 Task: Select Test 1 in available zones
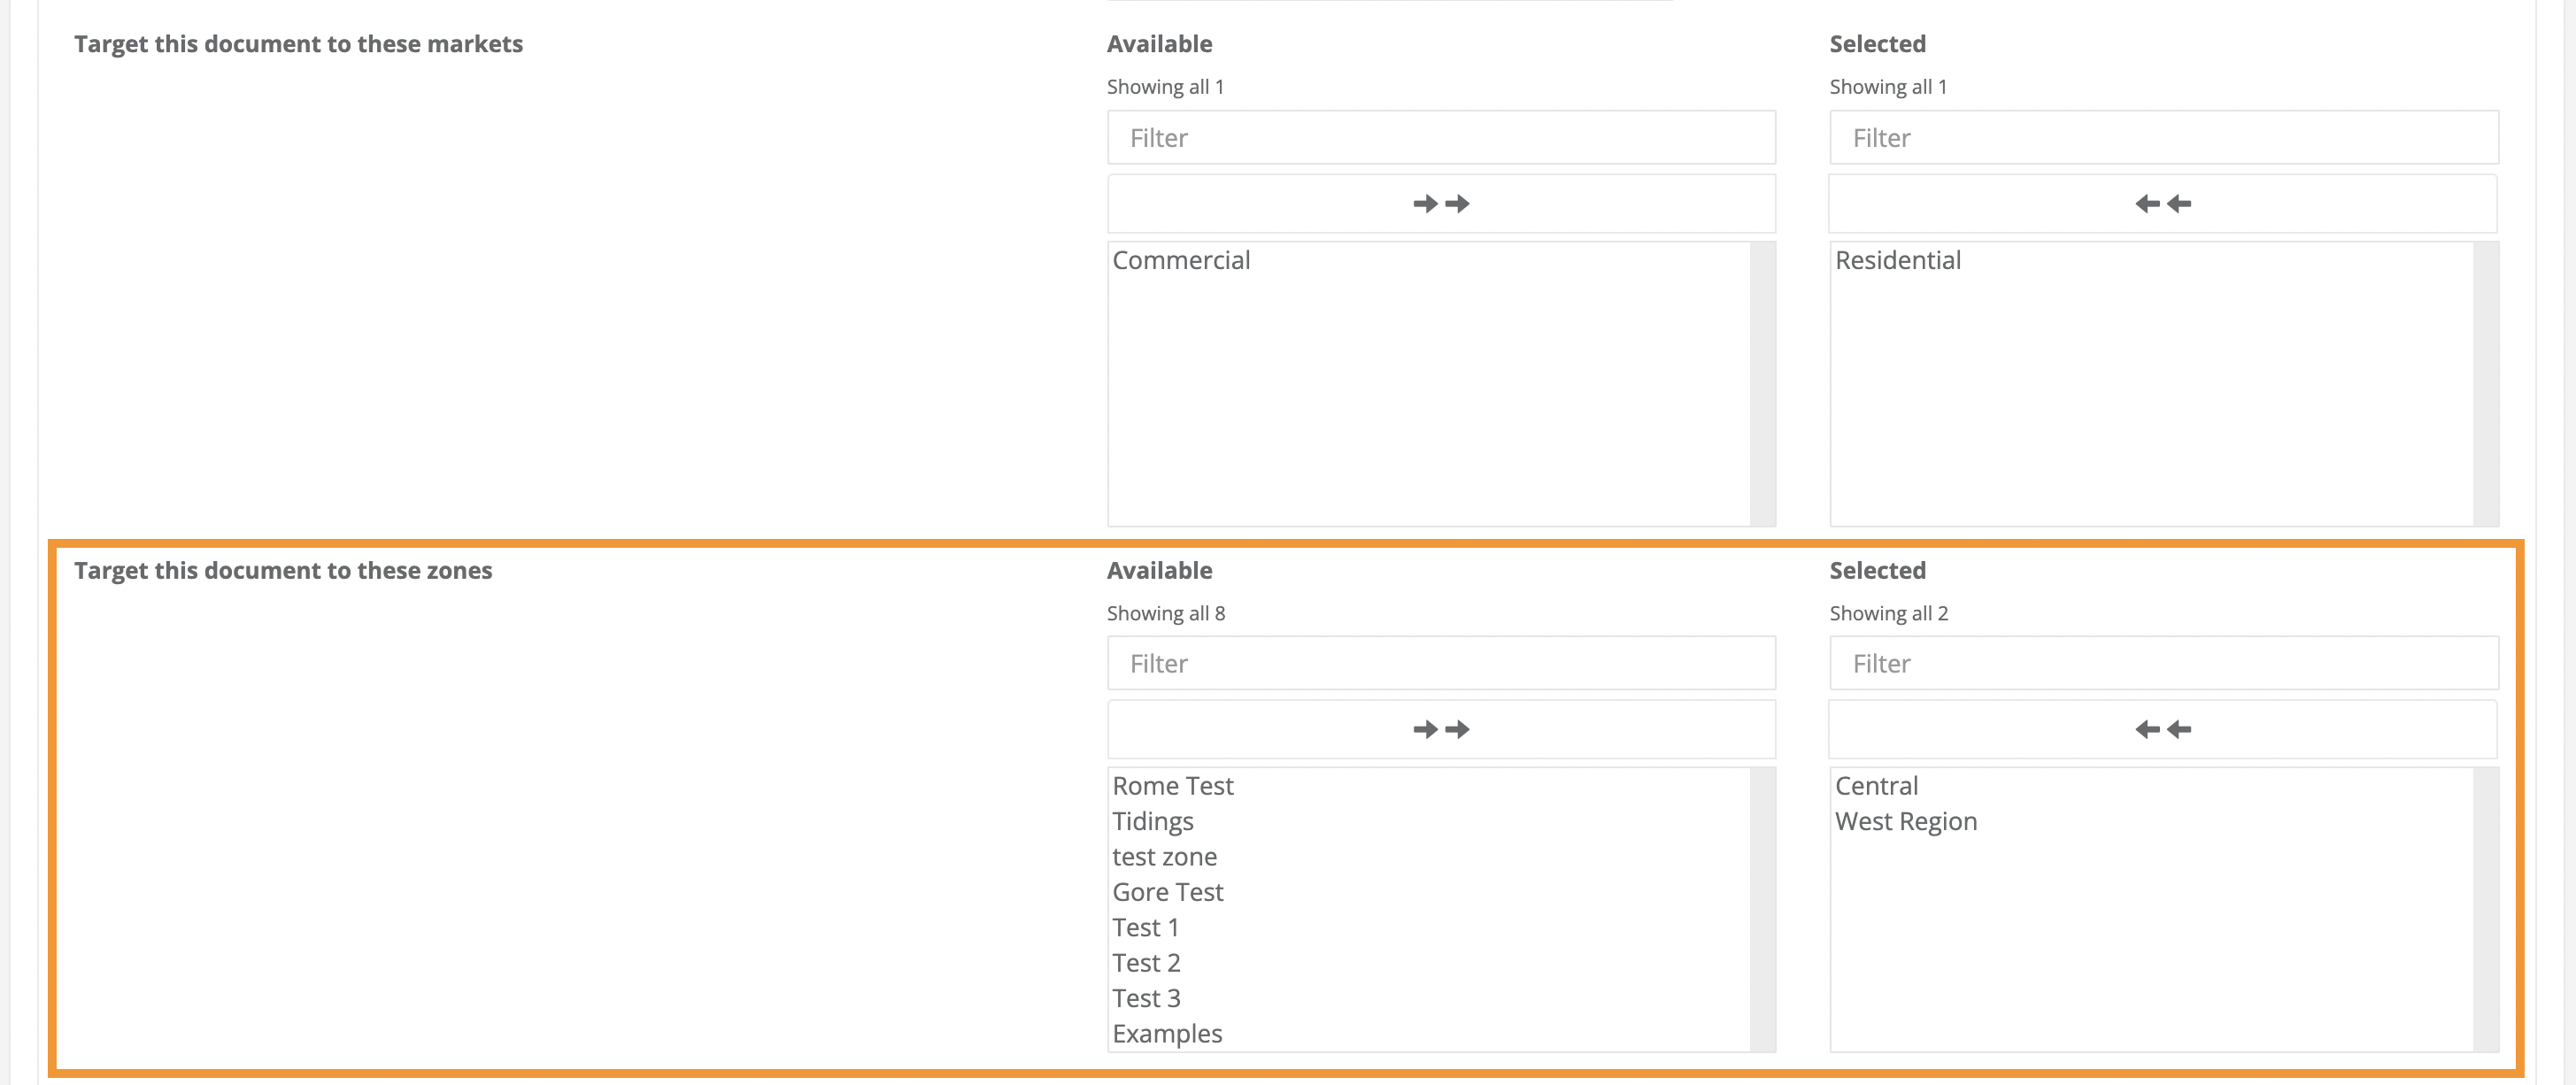click(x=1145, y=927)
